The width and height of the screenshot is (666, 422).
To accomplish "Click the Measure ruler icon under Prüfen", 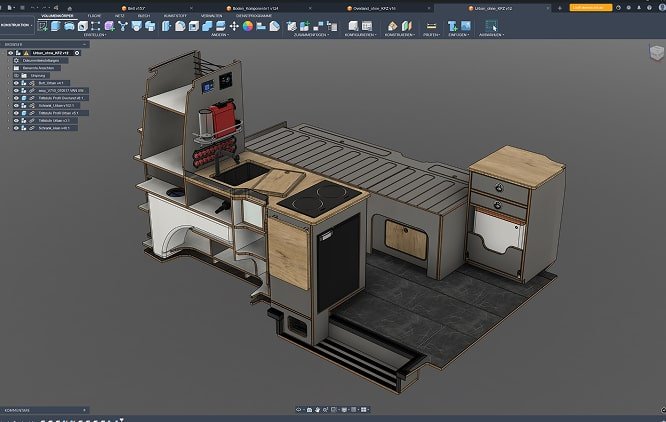I will coord(431,26).
